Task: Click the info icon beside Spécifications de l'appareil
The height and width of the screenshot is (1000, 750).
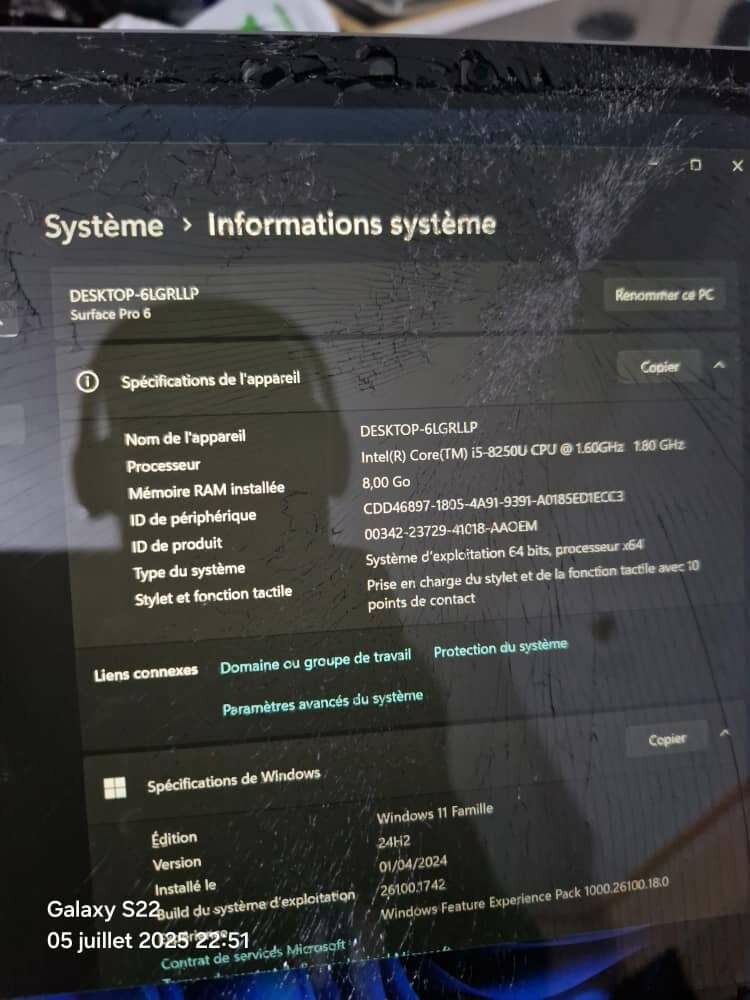Action: (87, 382)
